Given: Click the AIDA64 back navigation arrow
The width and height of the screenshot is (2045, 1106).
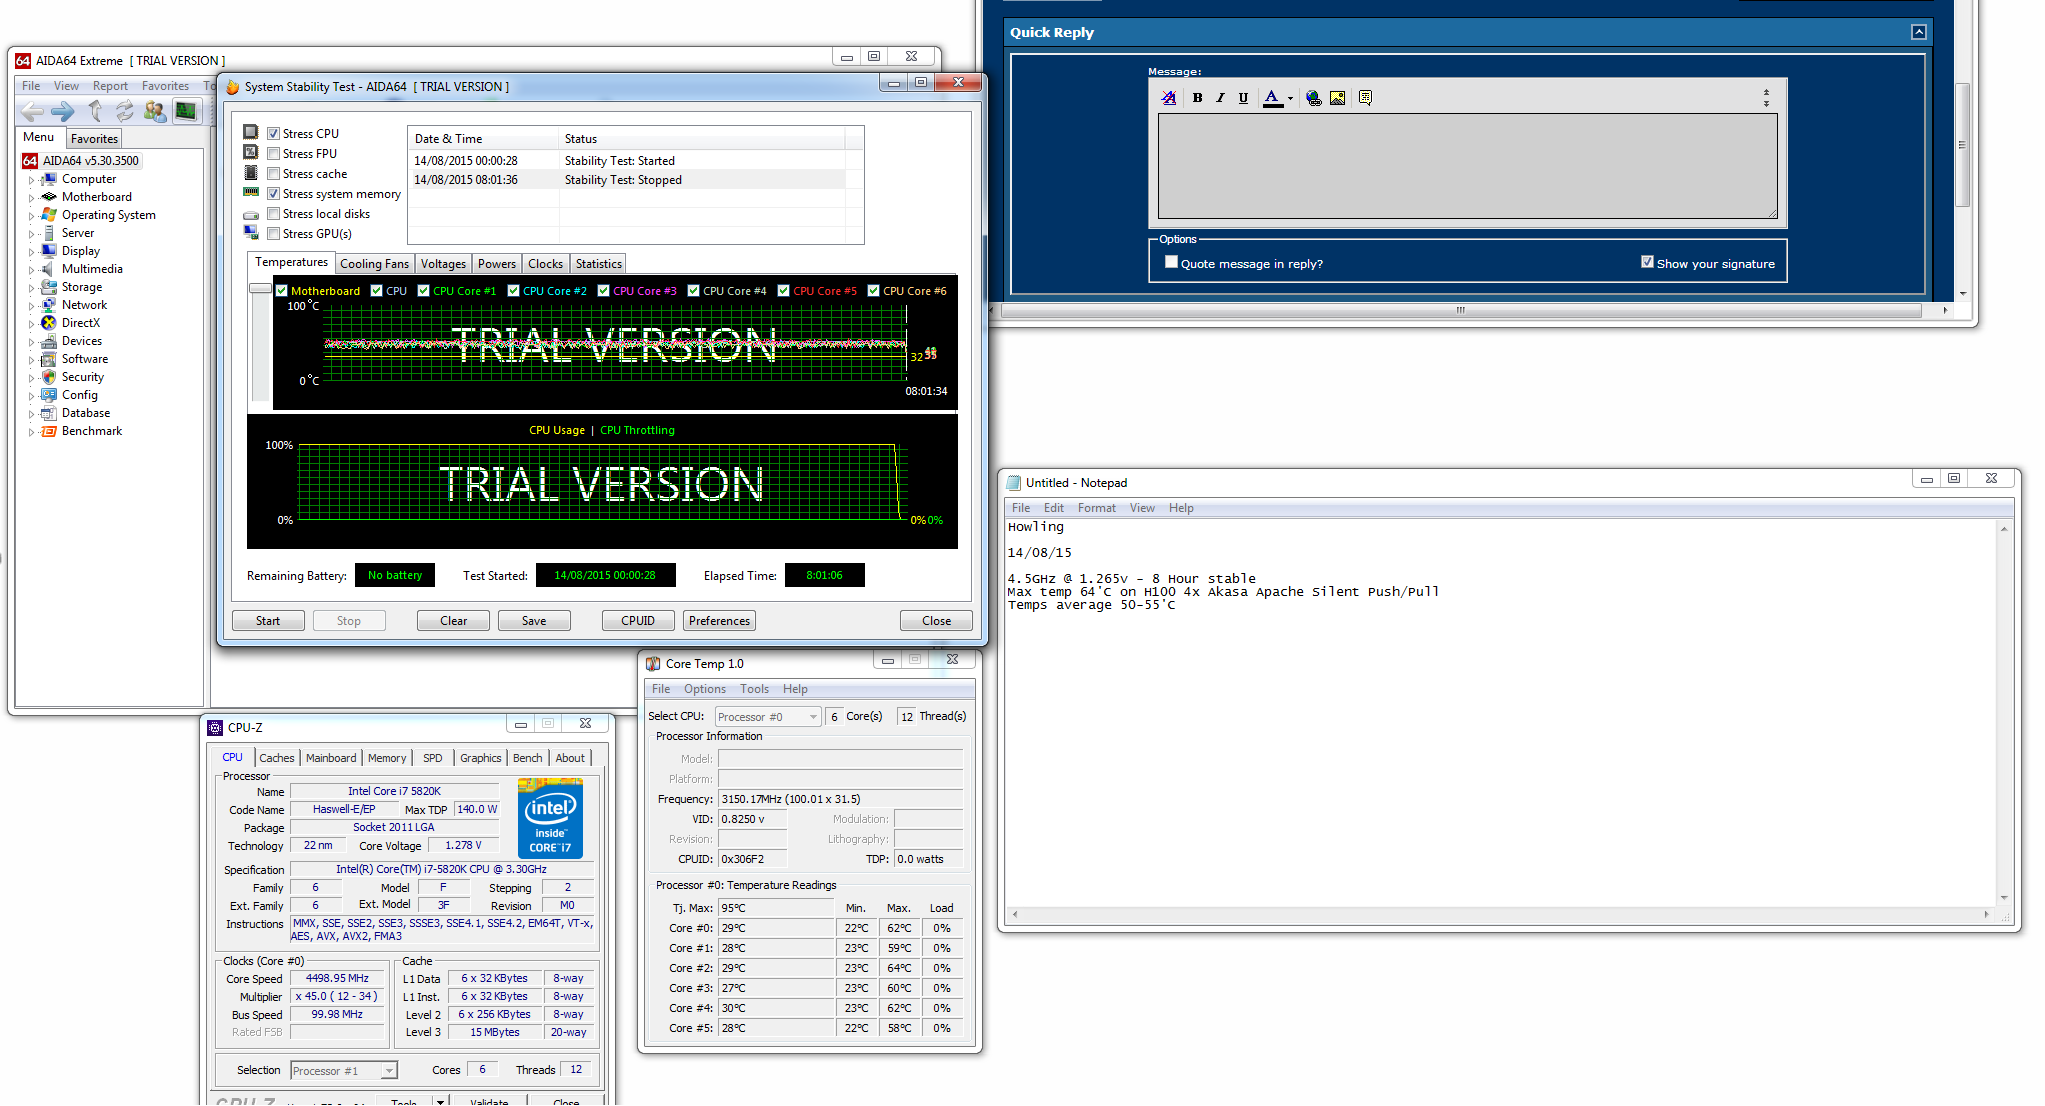Looking at the screenshot, I should click(x=33, y=111).
